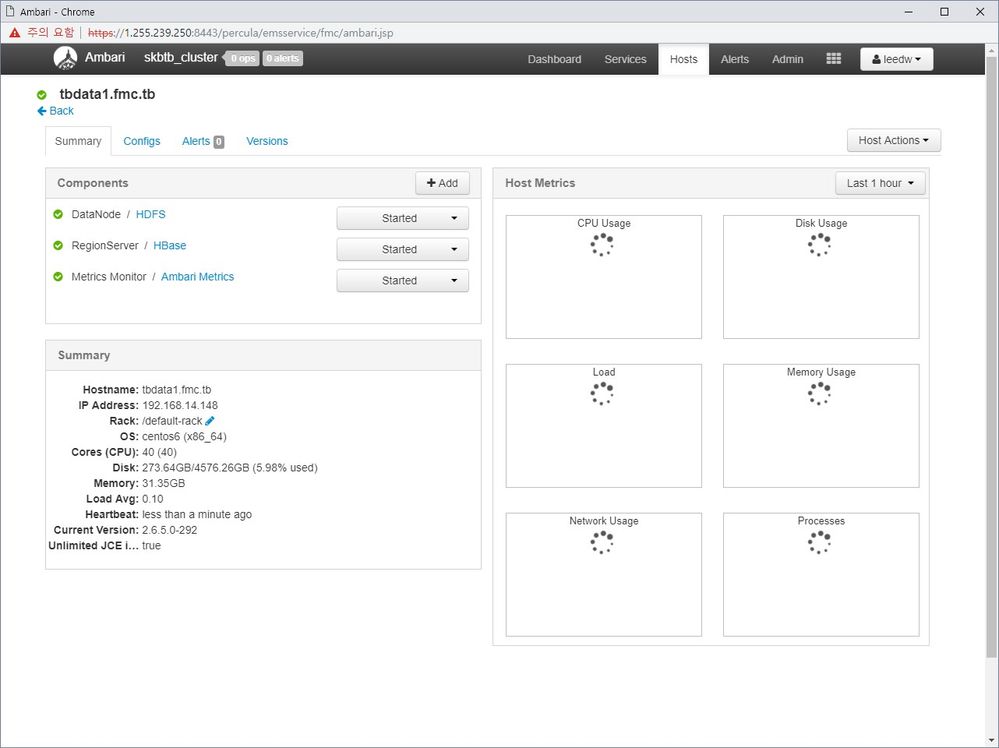The image size is (999, 748).
Task: Open the Alerts menu in navbar
Action: pyautogui.click(x=735, y=59)
